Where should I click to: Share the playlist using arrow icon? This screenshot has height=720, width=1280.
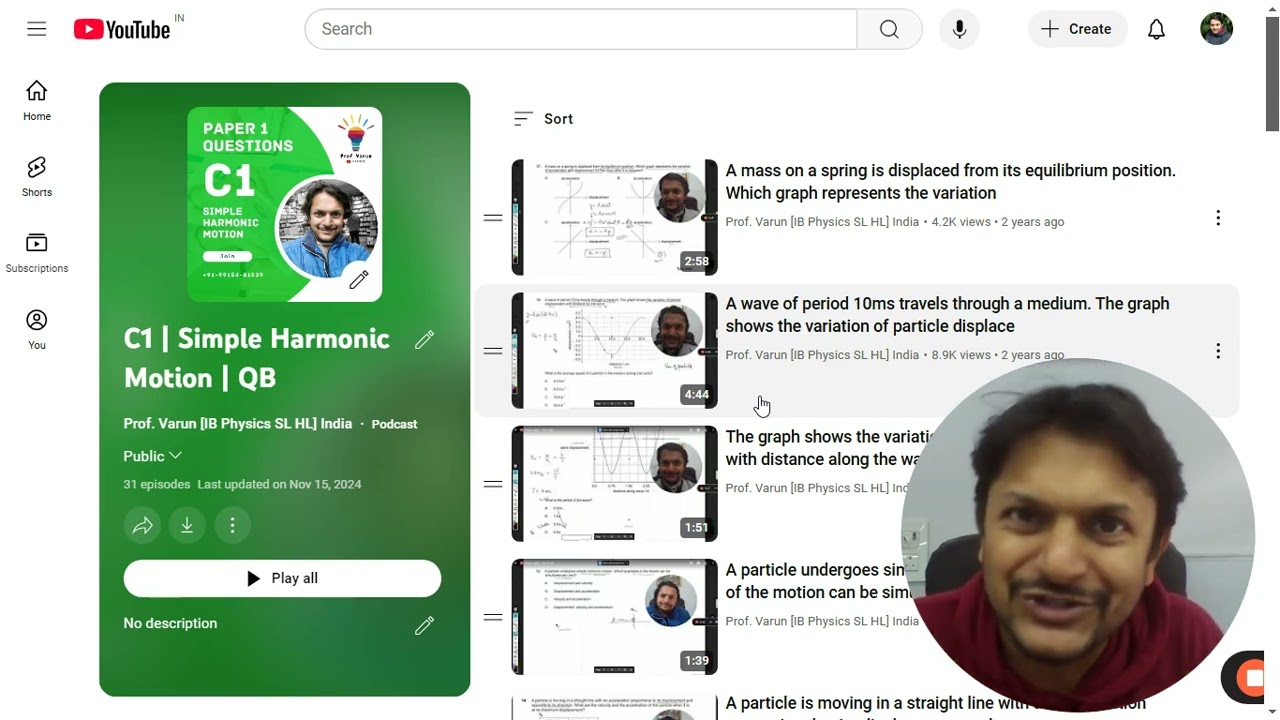[143, 525]
